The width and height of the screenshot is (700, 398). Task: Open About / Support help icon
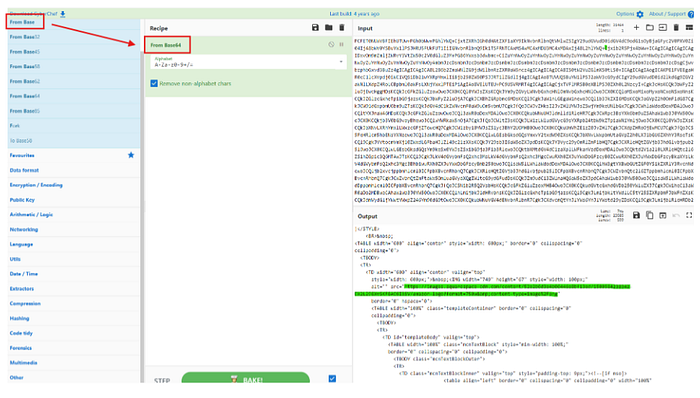(x=691, y=14)
